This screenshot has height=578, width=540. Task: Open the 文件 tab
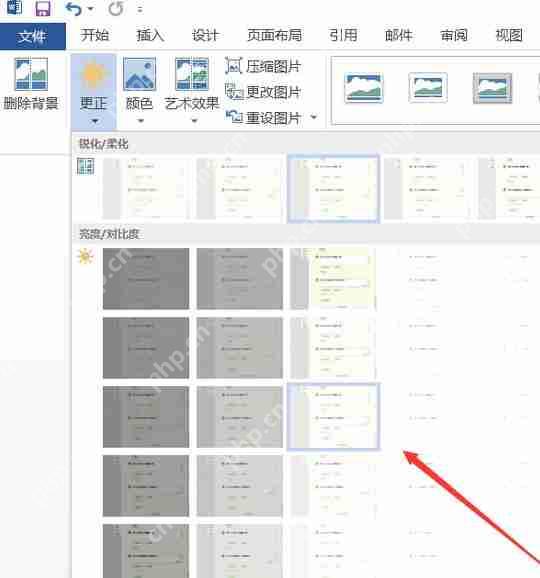[x=33, y=36]
